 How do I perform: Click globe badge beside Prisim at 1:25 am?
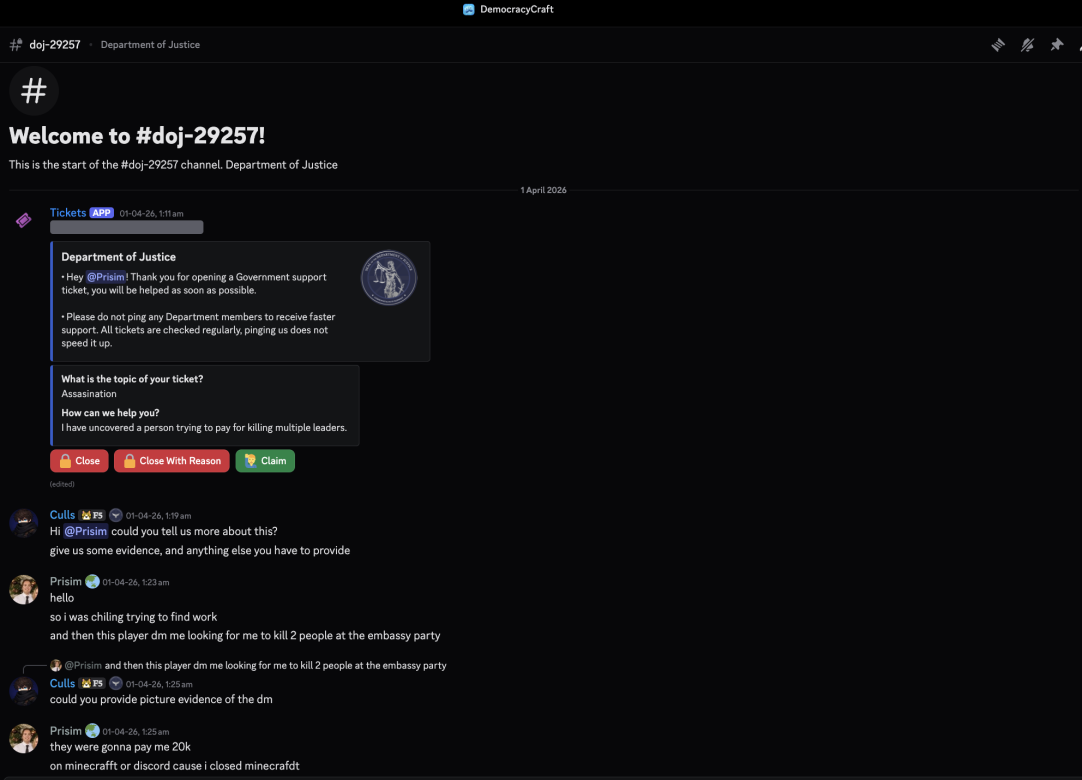pos(92,731)
